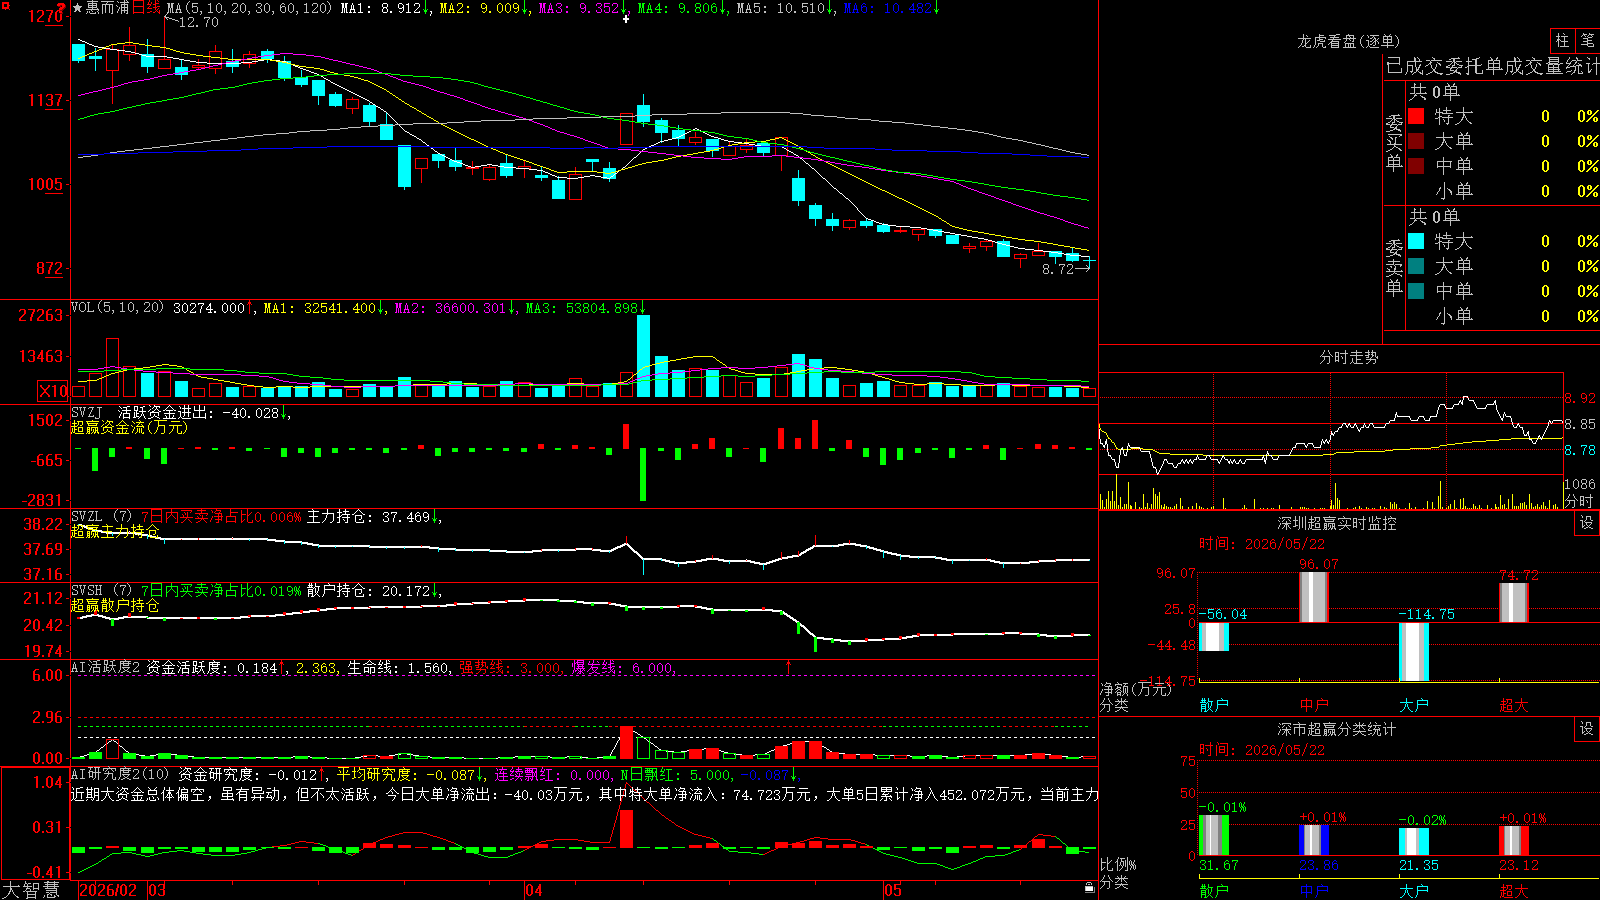Click the 日线 period label
This screenshot has height=900, width=1600.
click(146, 8)
